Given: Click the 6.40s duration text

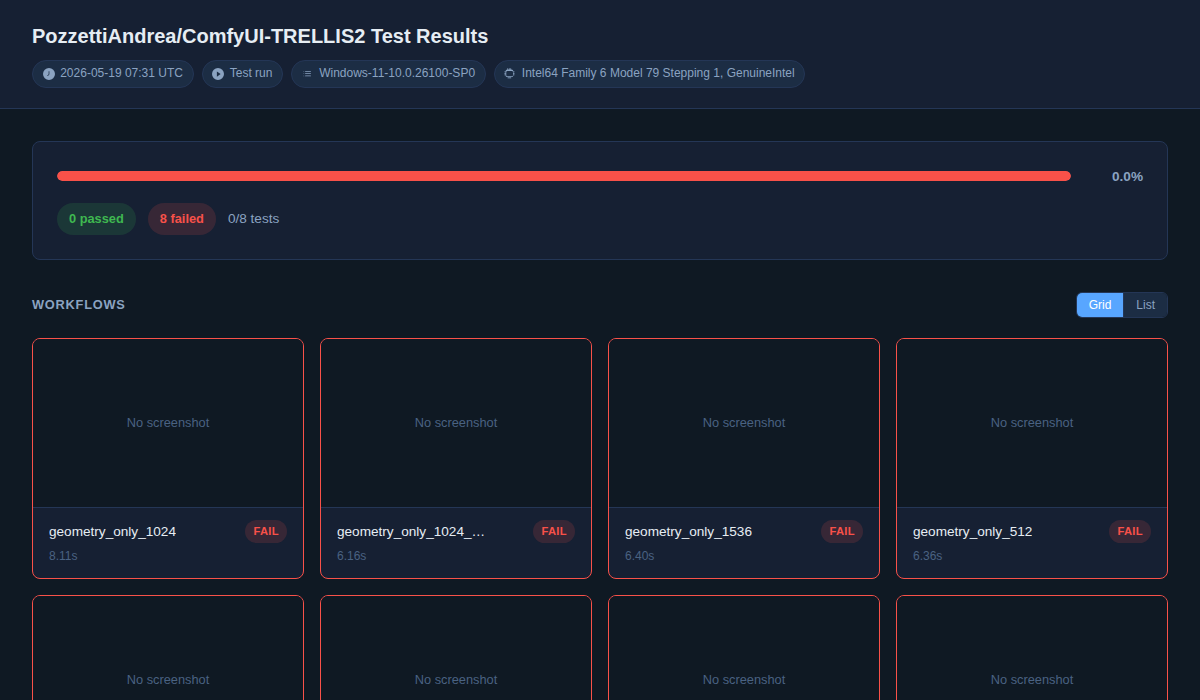Looking at the screenshot, I should click(639, 555).
